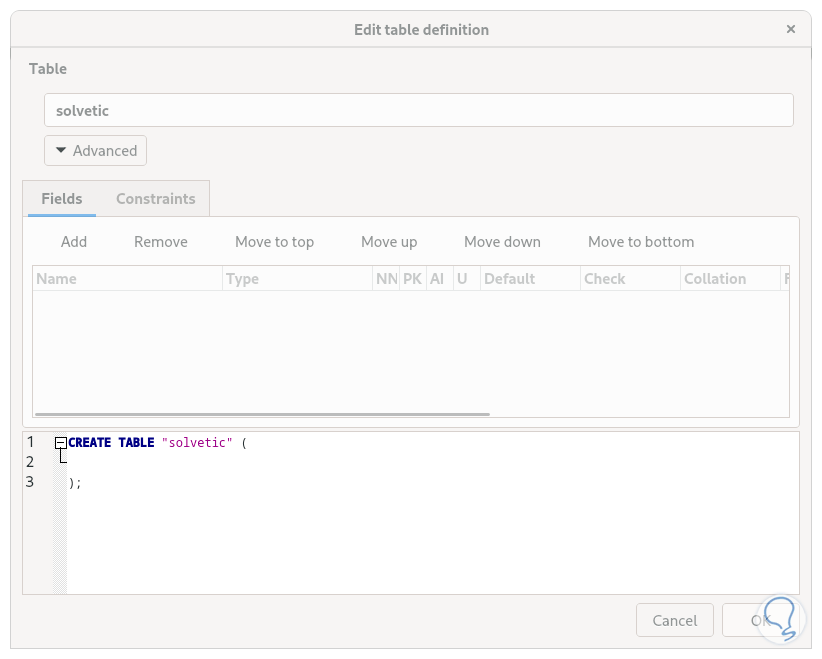Click the Add field button

click(x=74, y=242)
